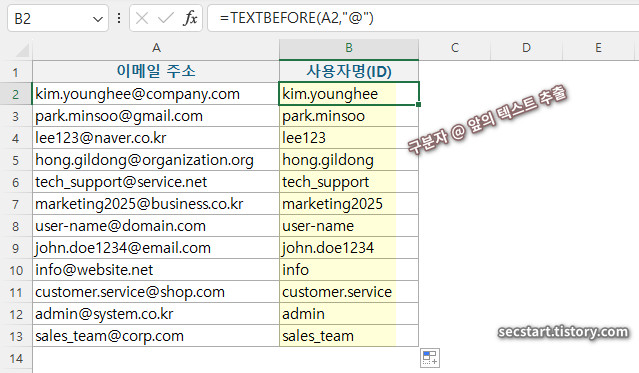Select result cell tech_support in column B
Viewport: 639px width, 373px height.
coord(349,182)
